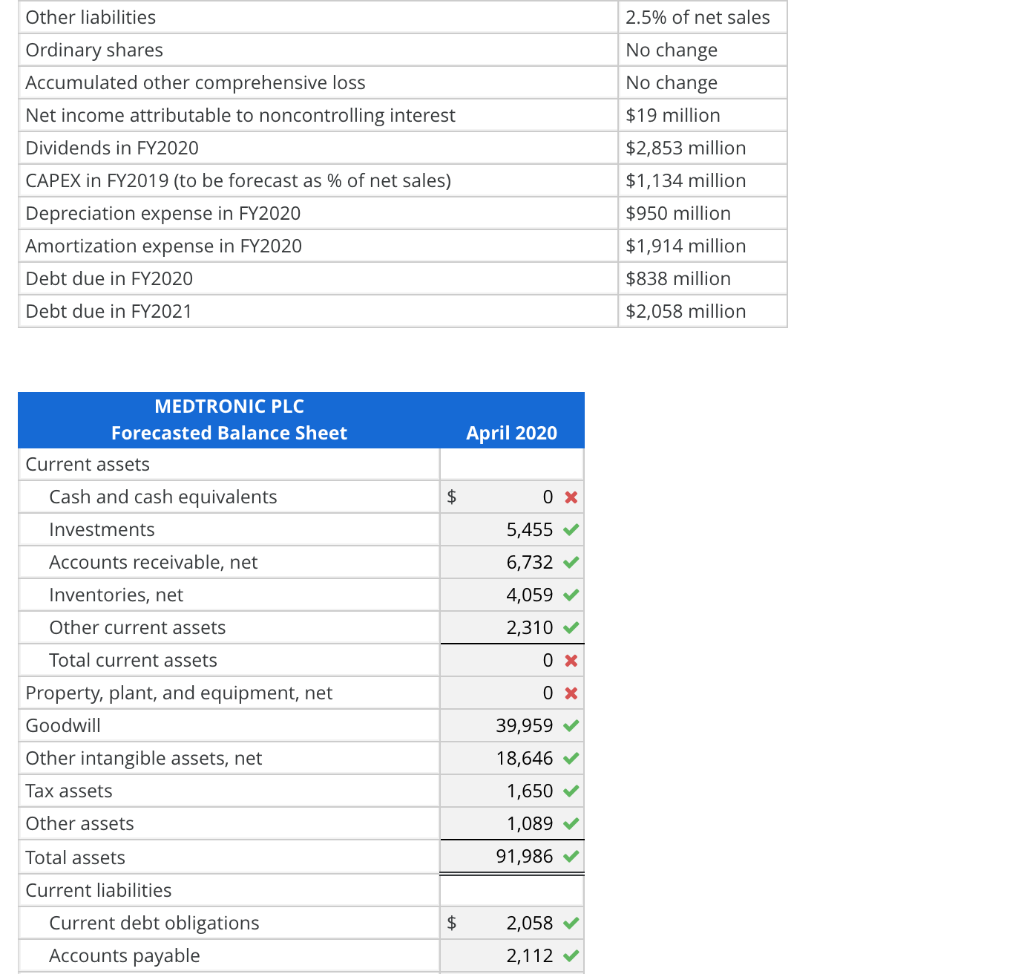
Task: Click the red X beside Cash and cash equivalents
Action: click(571, 496)
